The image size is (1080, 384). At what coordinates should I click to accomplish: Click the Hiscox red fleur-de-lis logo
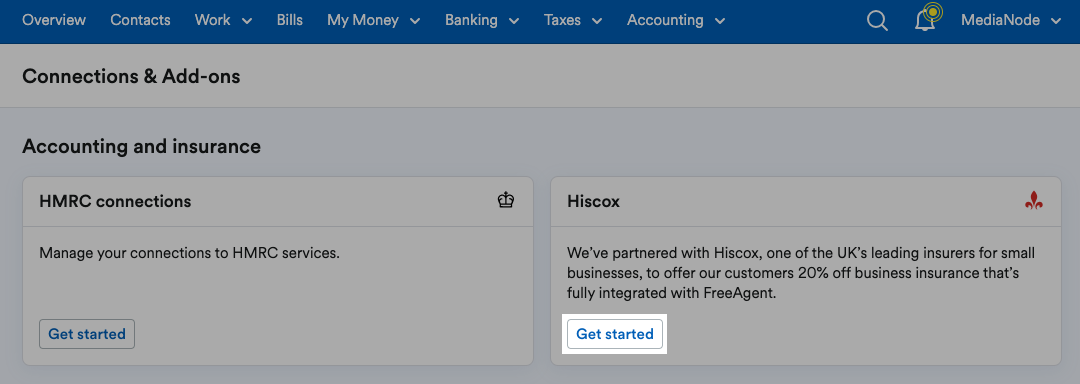[x=1033, y=201]
